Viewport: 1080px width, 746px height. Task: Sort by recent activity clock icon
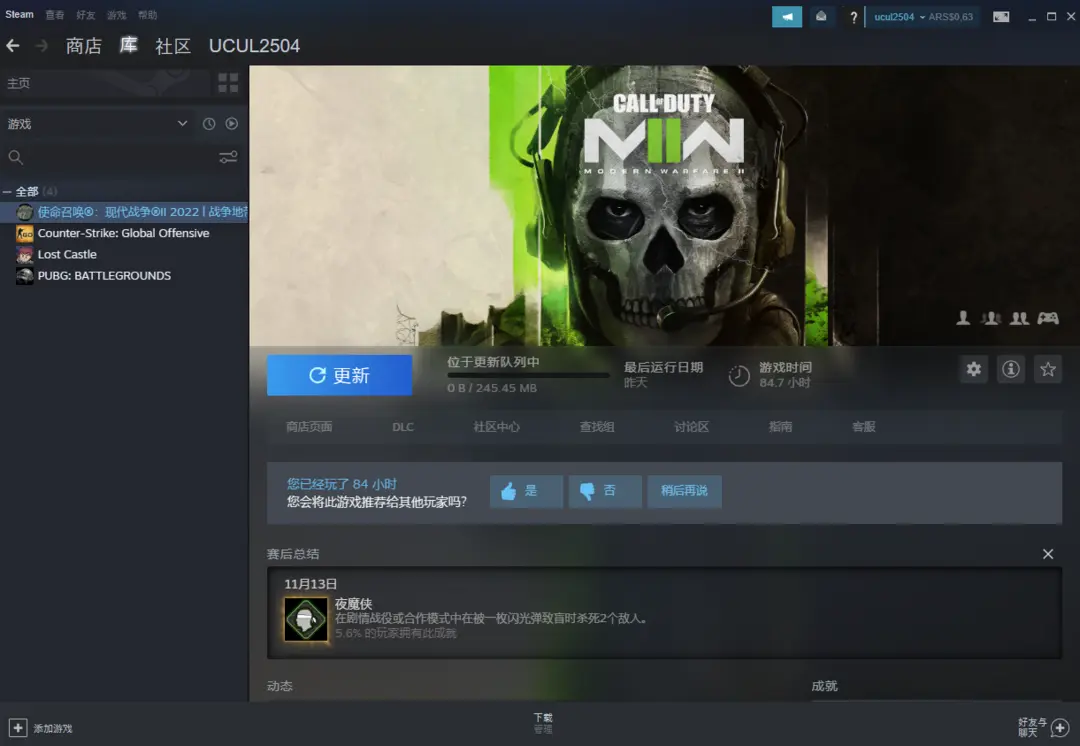pos(209,124)
